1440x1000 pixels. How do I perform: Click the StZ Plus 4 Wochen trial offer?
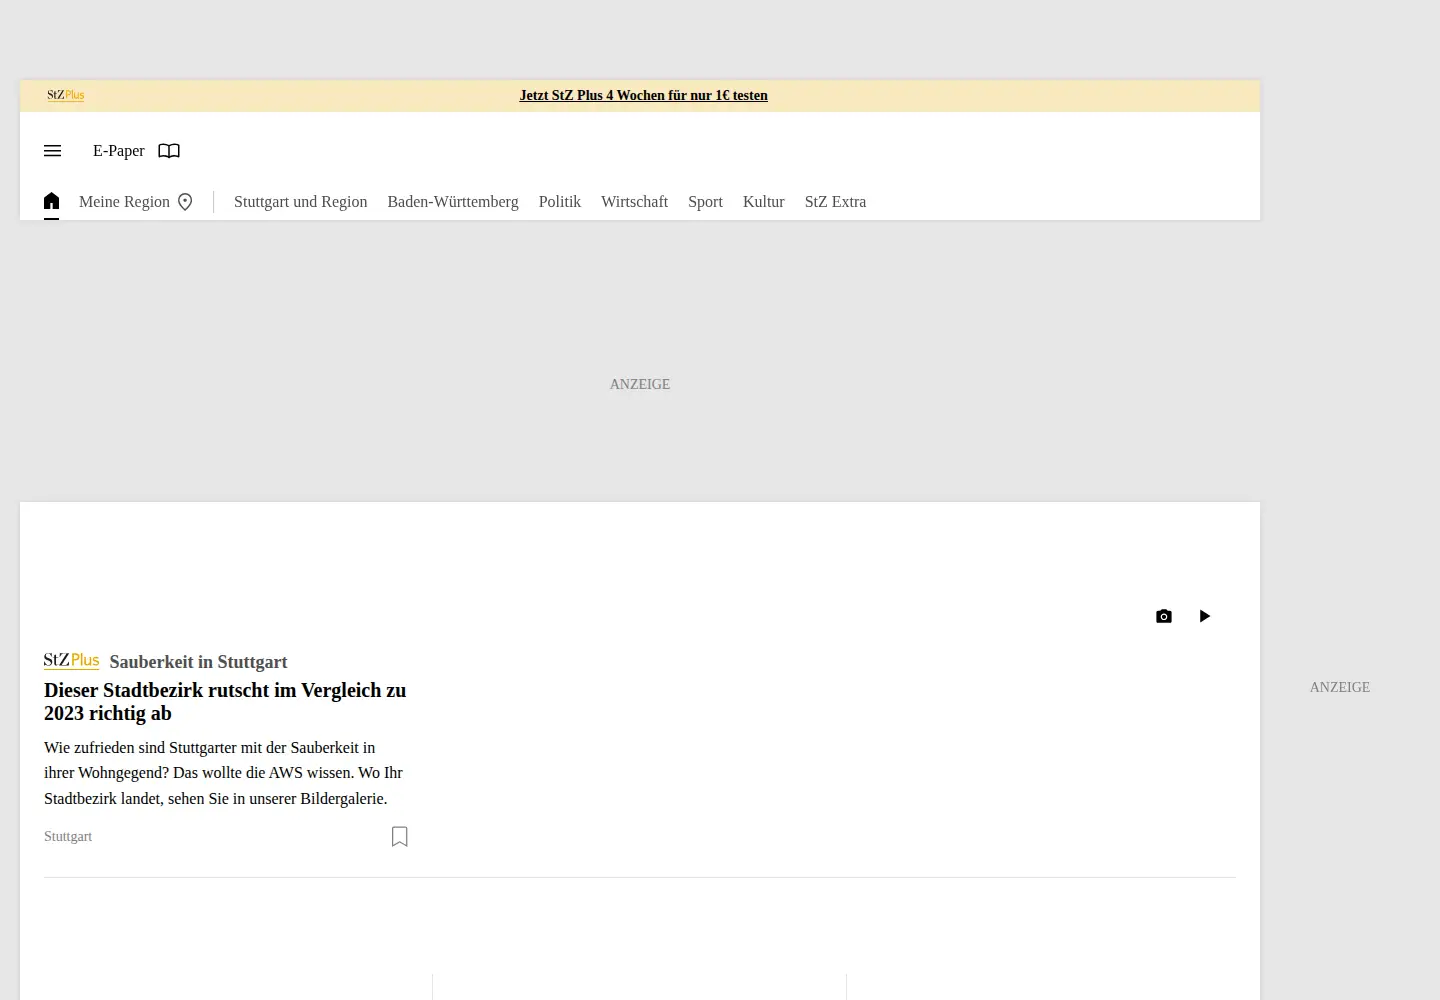(x=644, y=96)
